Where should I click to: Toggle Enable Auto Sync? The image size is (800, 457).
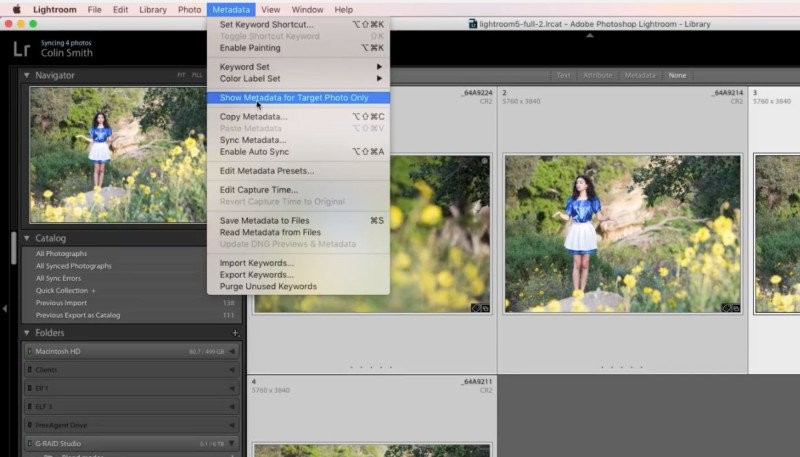[298, 151]
